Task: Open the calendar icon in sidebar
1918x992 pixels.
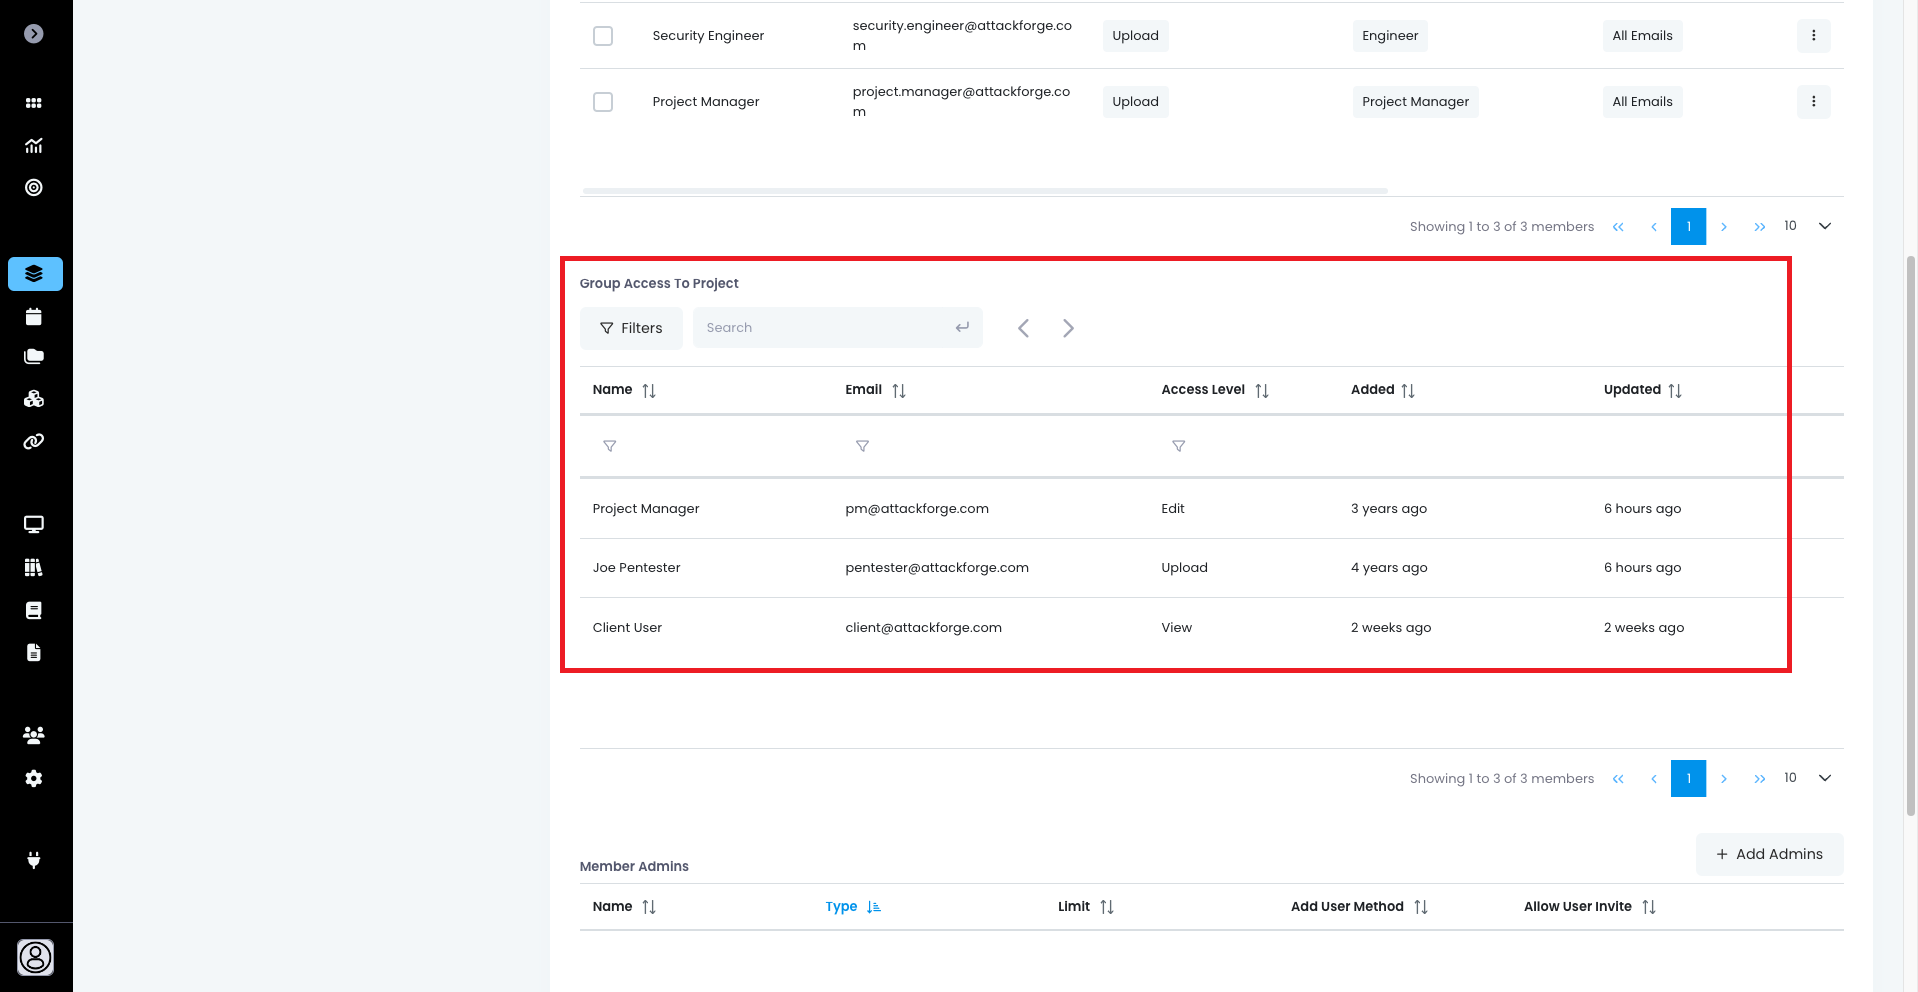Action: click(34, 317)
